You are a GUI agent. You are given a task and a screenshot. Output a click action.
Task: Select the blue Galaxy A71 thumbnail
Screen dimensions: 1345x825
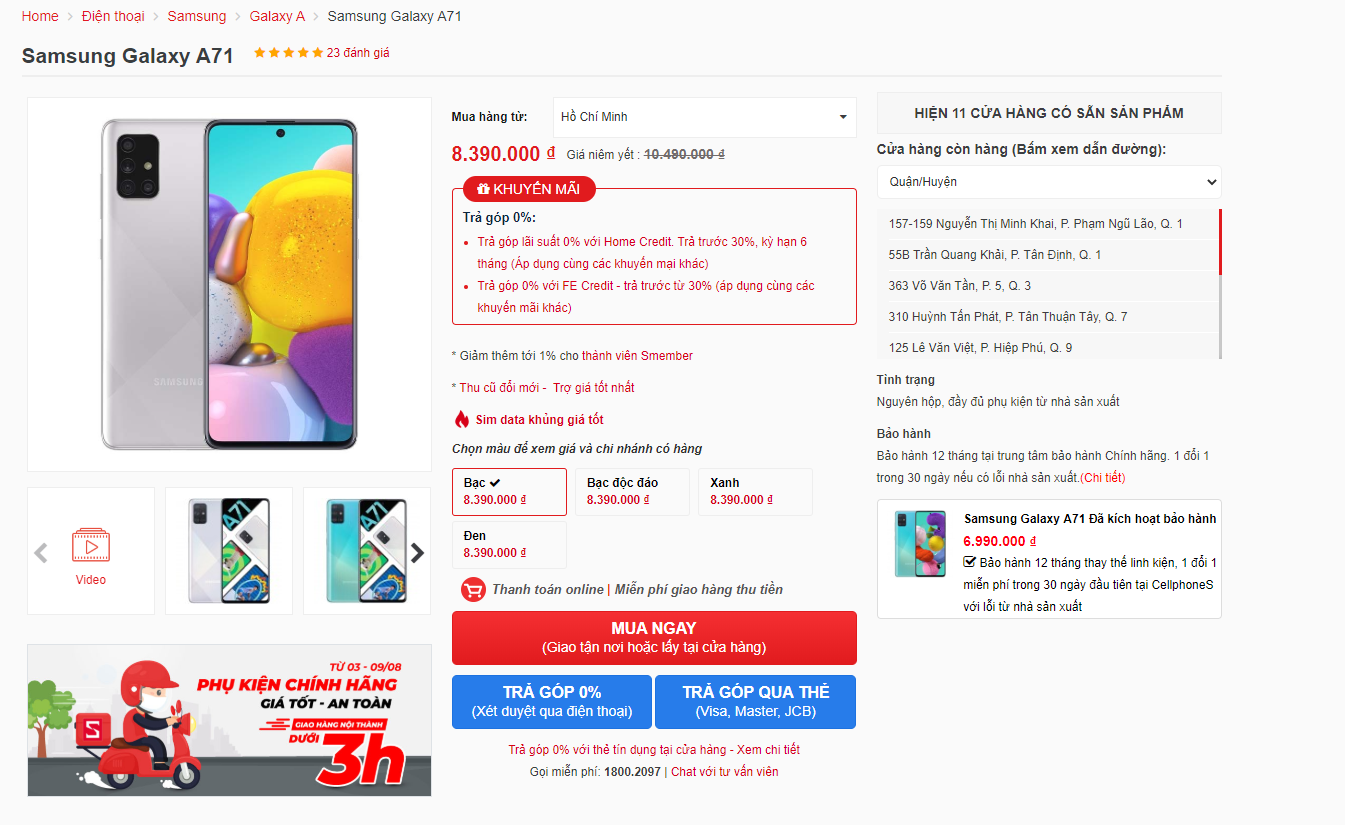pyautogui.click(x=367, y=551)
